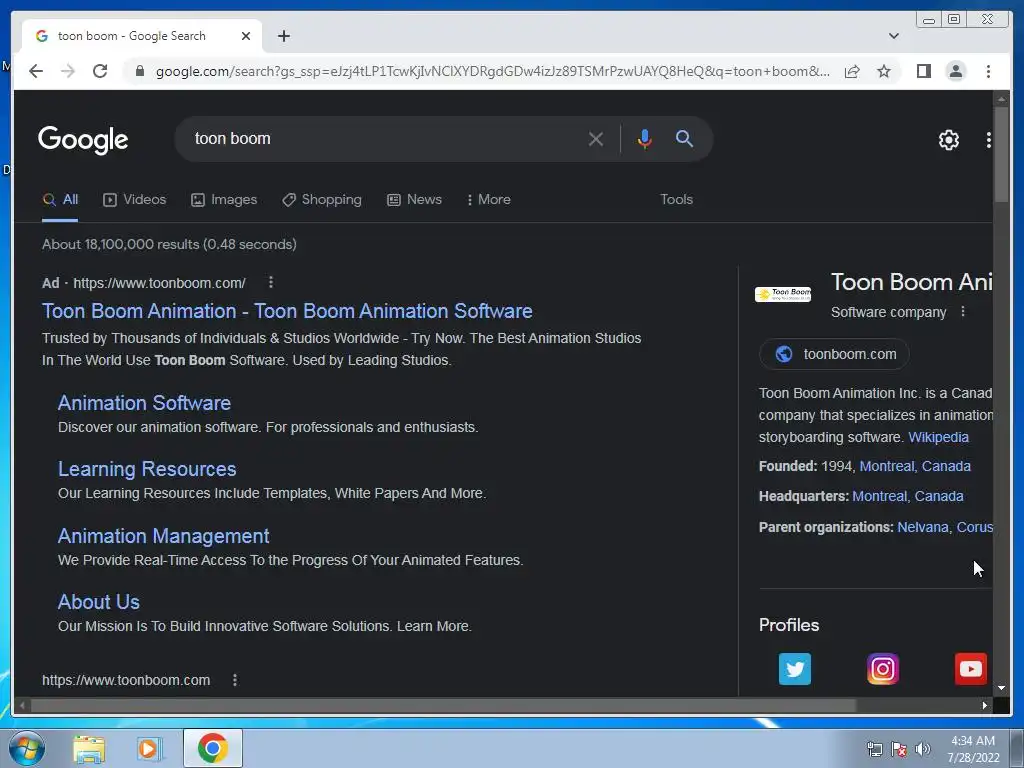Open the tab search dropdown arrow
The height and width of the screenshot is (768, 1024).
click(x=894, y=36)
